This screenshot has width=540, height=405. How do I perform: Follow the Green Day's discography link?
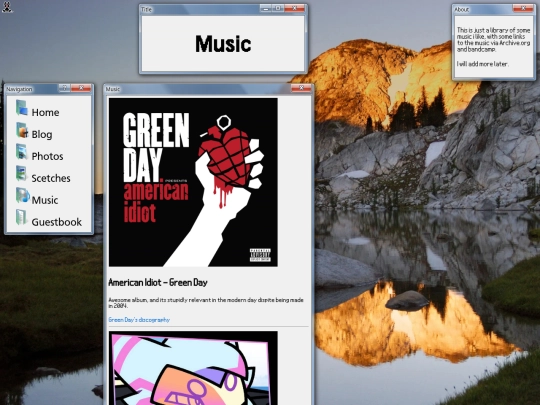pos(139,320)
